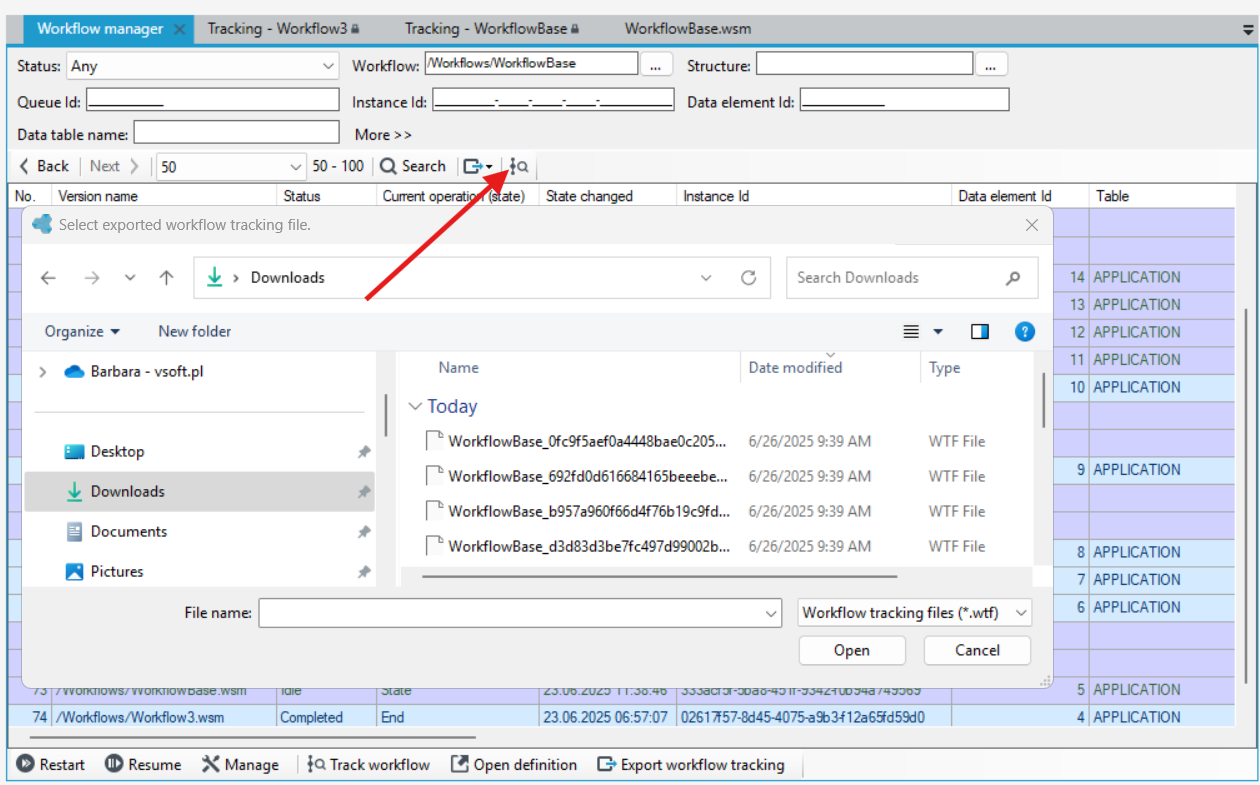Open the page size dropdown showing 50
This screenshot has width=1260, height=785.
231,167
